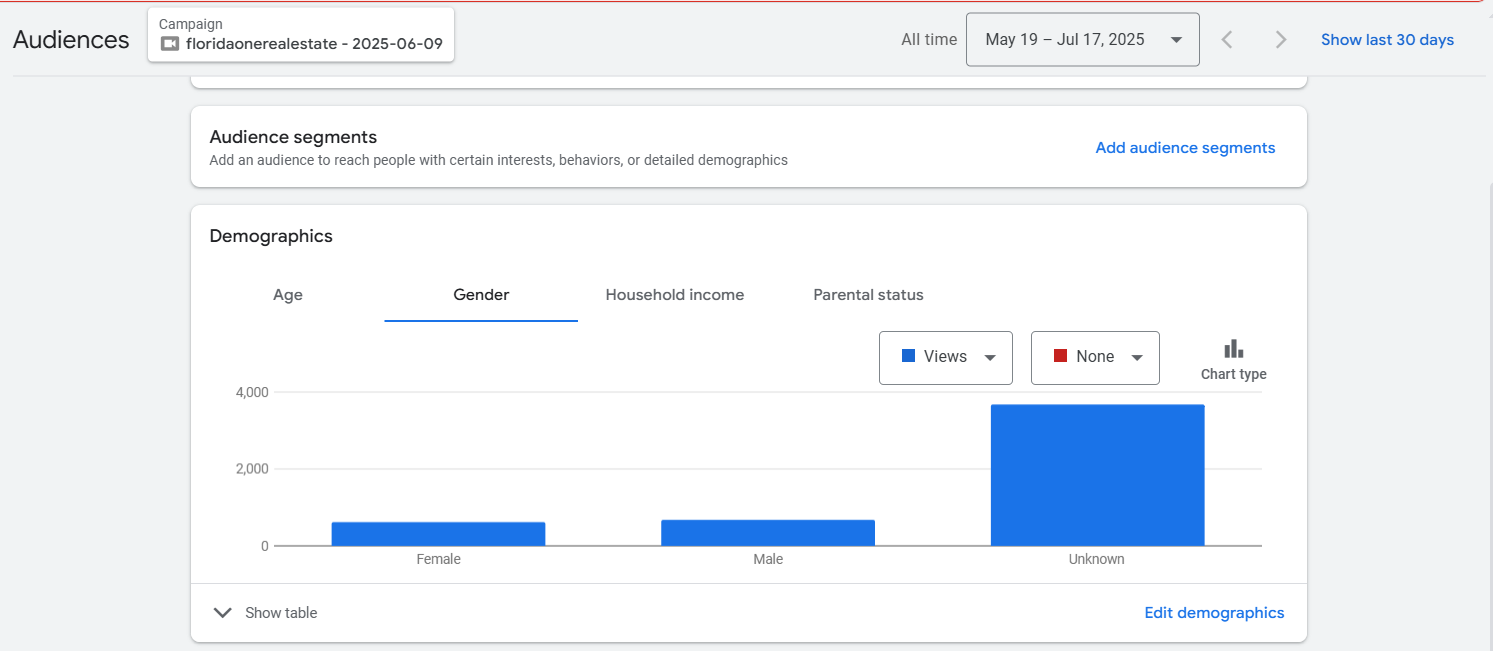Switch to the Age tab
The width and height of the screenshot is (1493, 651).
click(x=288, y=295)
